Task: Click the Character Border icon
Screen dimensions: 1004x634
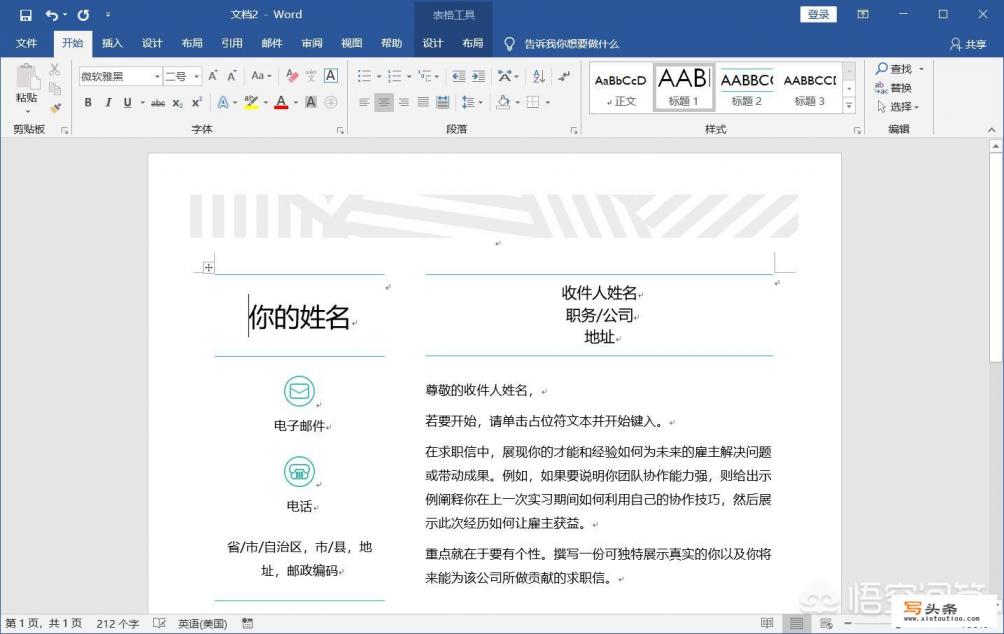Action: (330, 76)
